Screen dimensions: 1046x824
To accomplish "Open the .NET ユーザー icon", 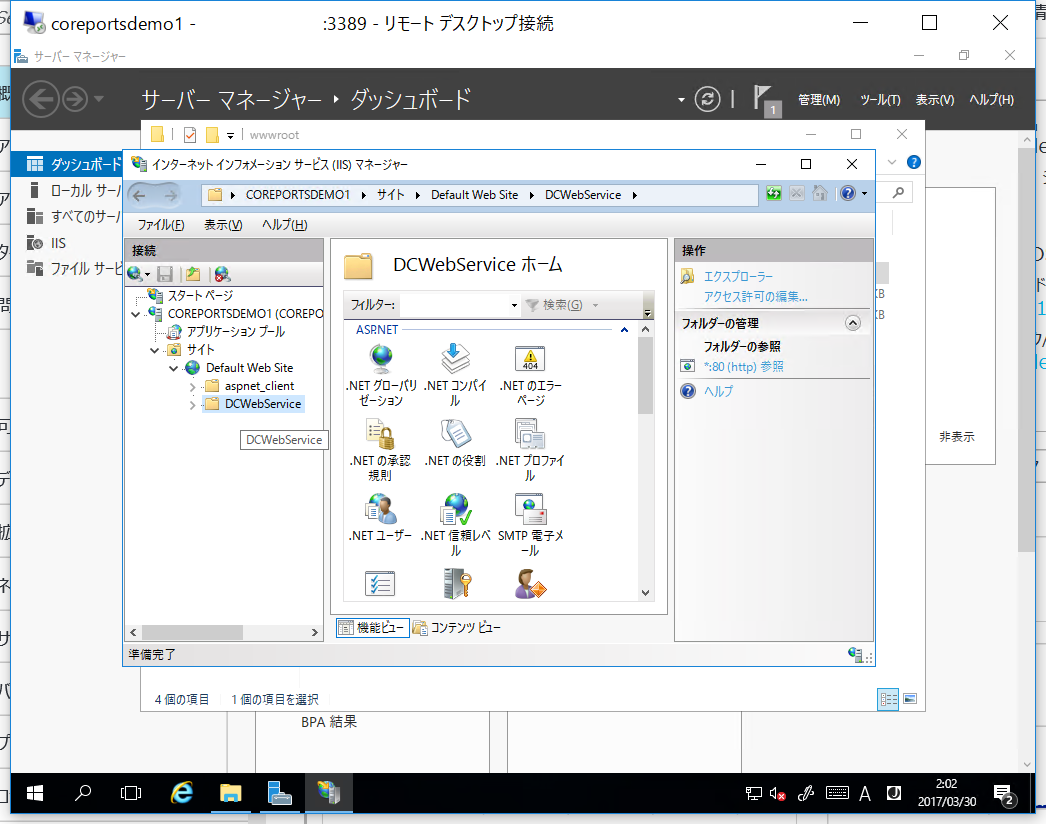I will [381, 518].
